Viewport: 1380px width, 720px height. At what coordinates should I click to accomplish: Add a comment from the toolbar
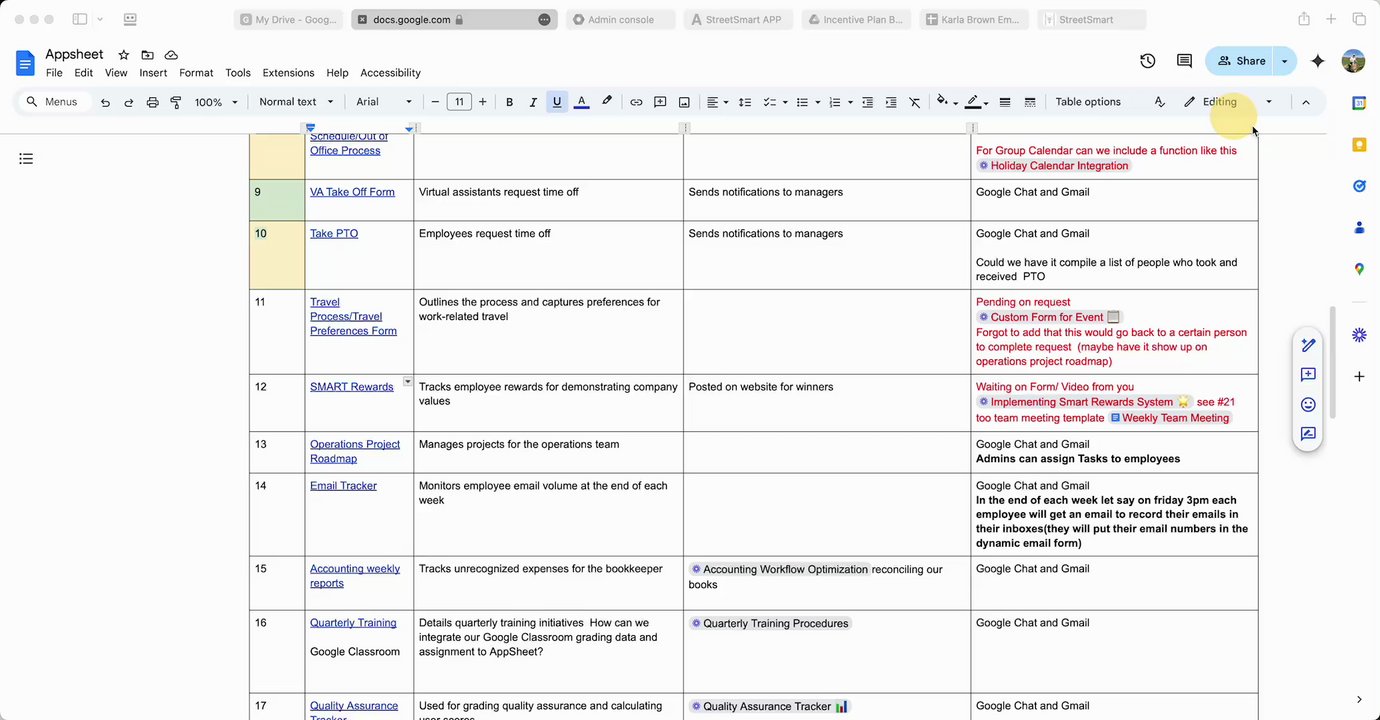click(660, 102)
